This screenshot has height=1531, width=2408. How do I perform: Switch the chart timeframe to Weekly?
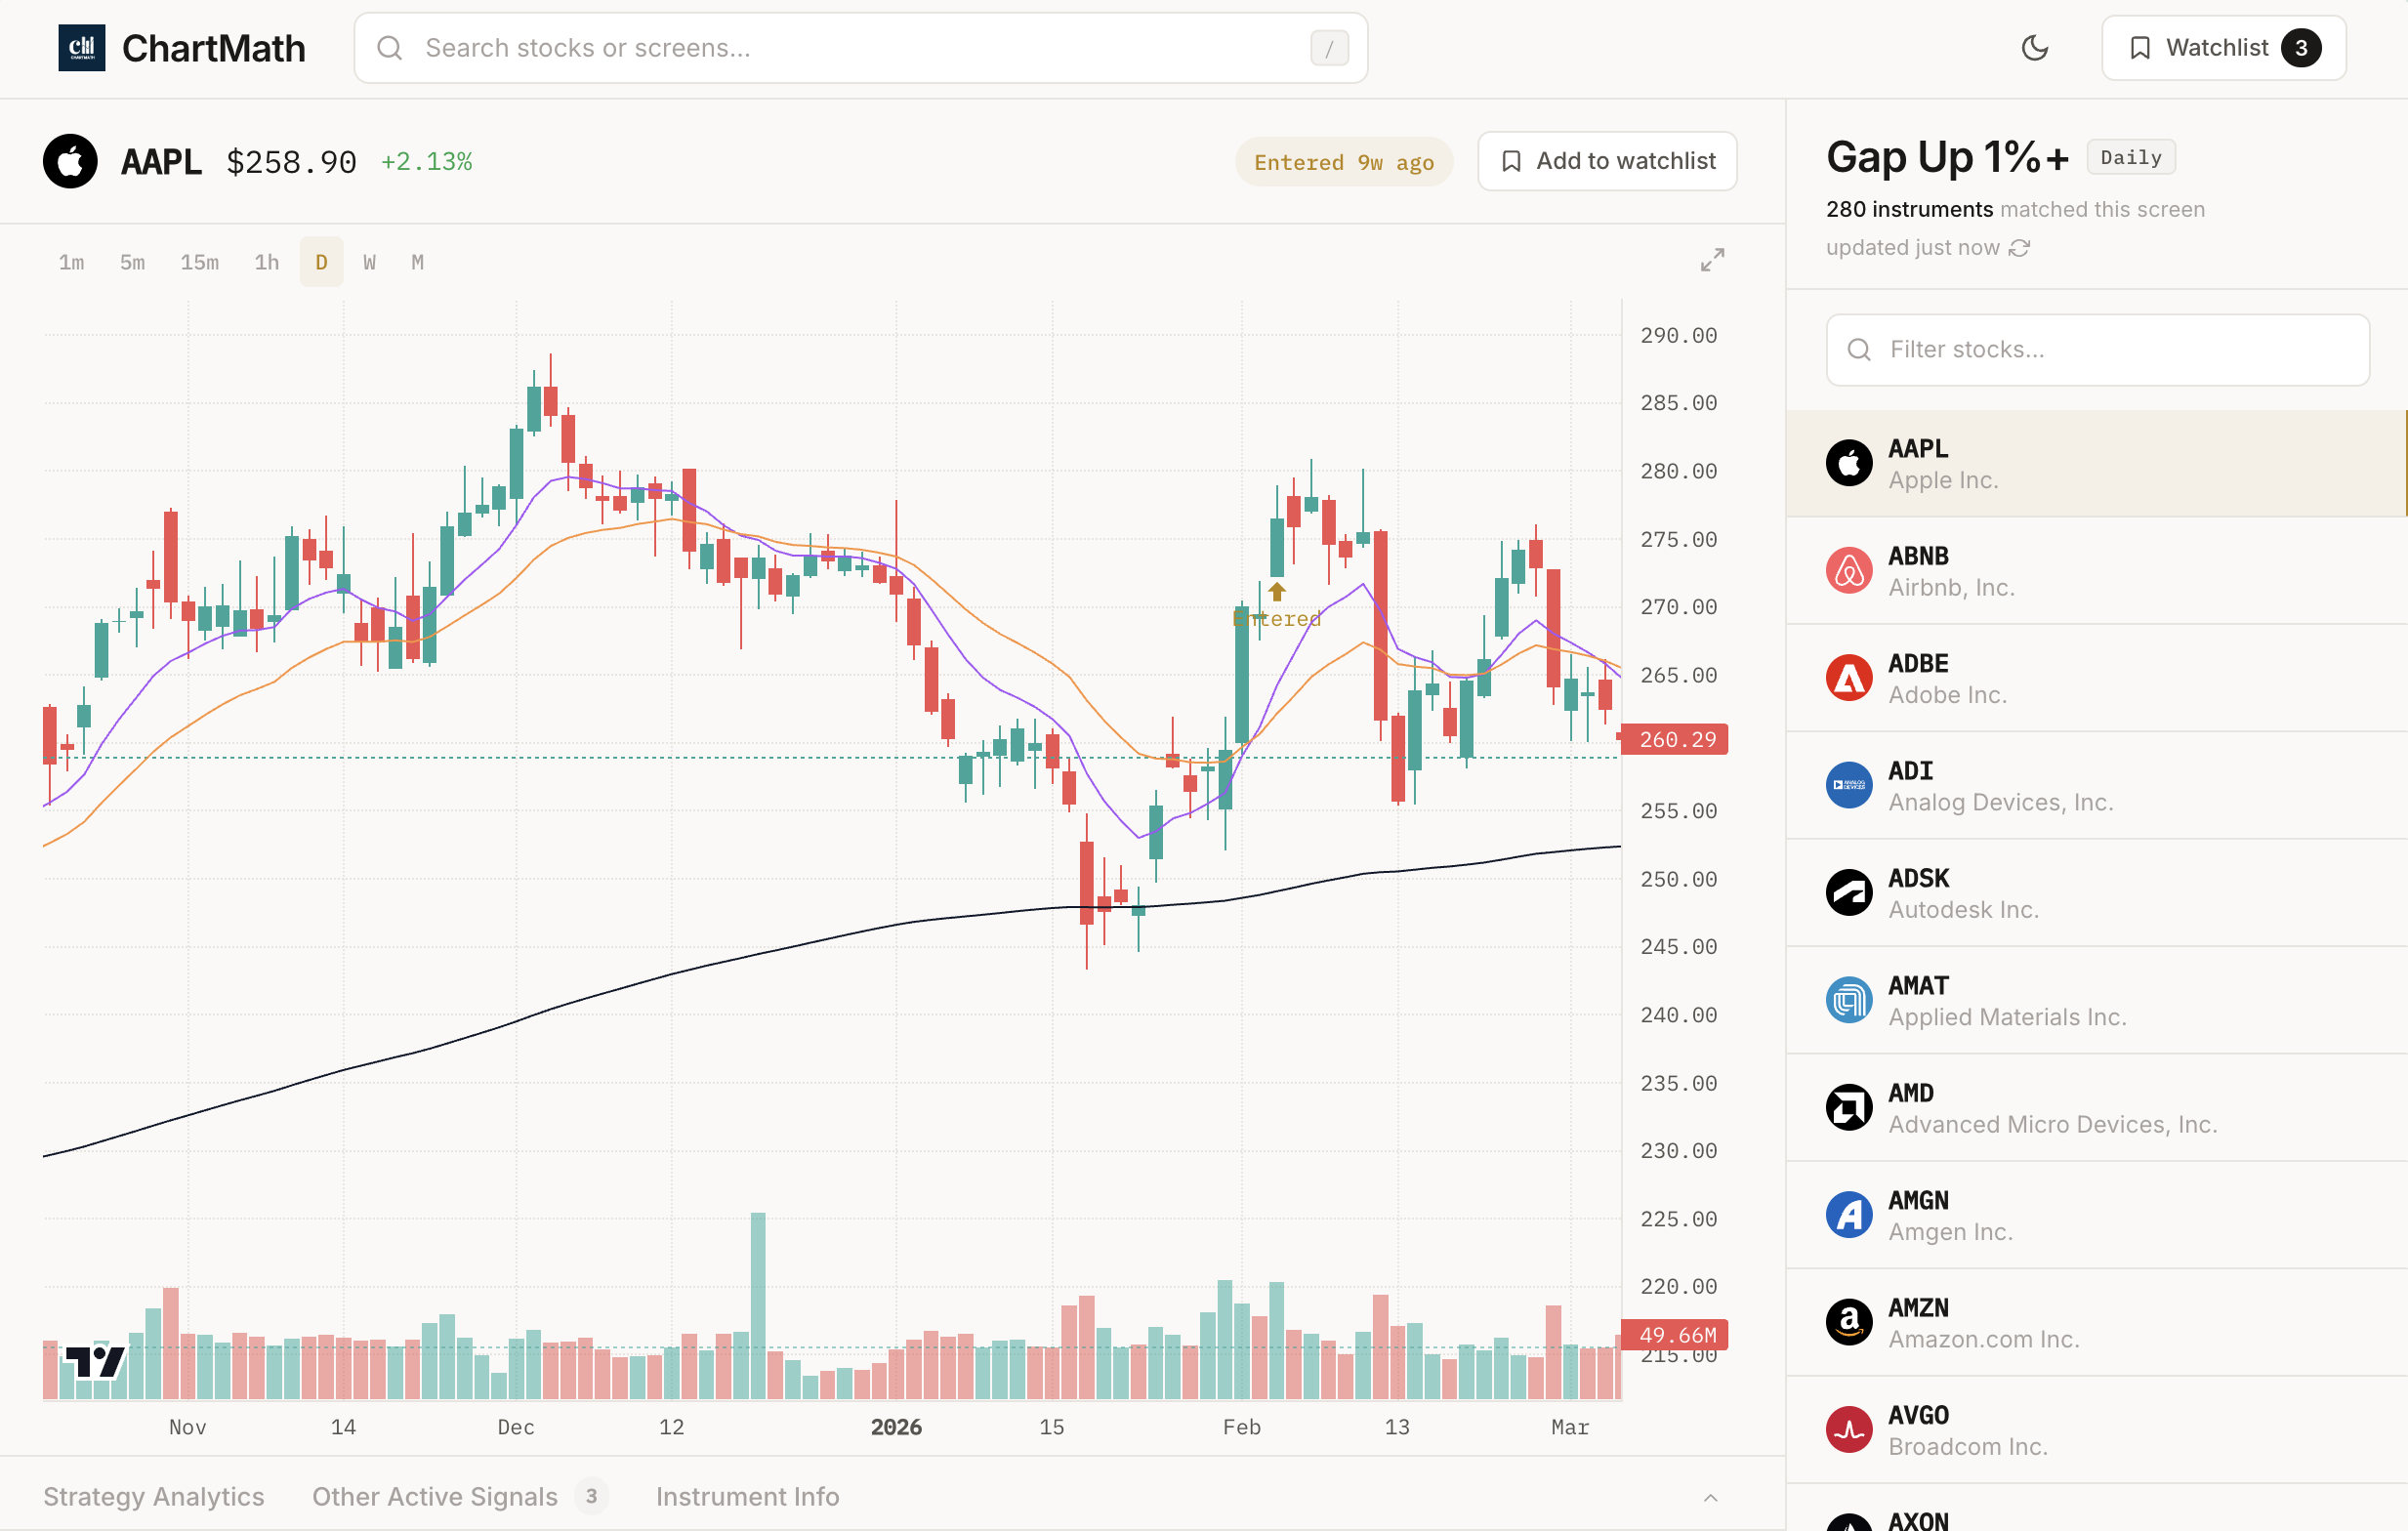coord(369,261)
